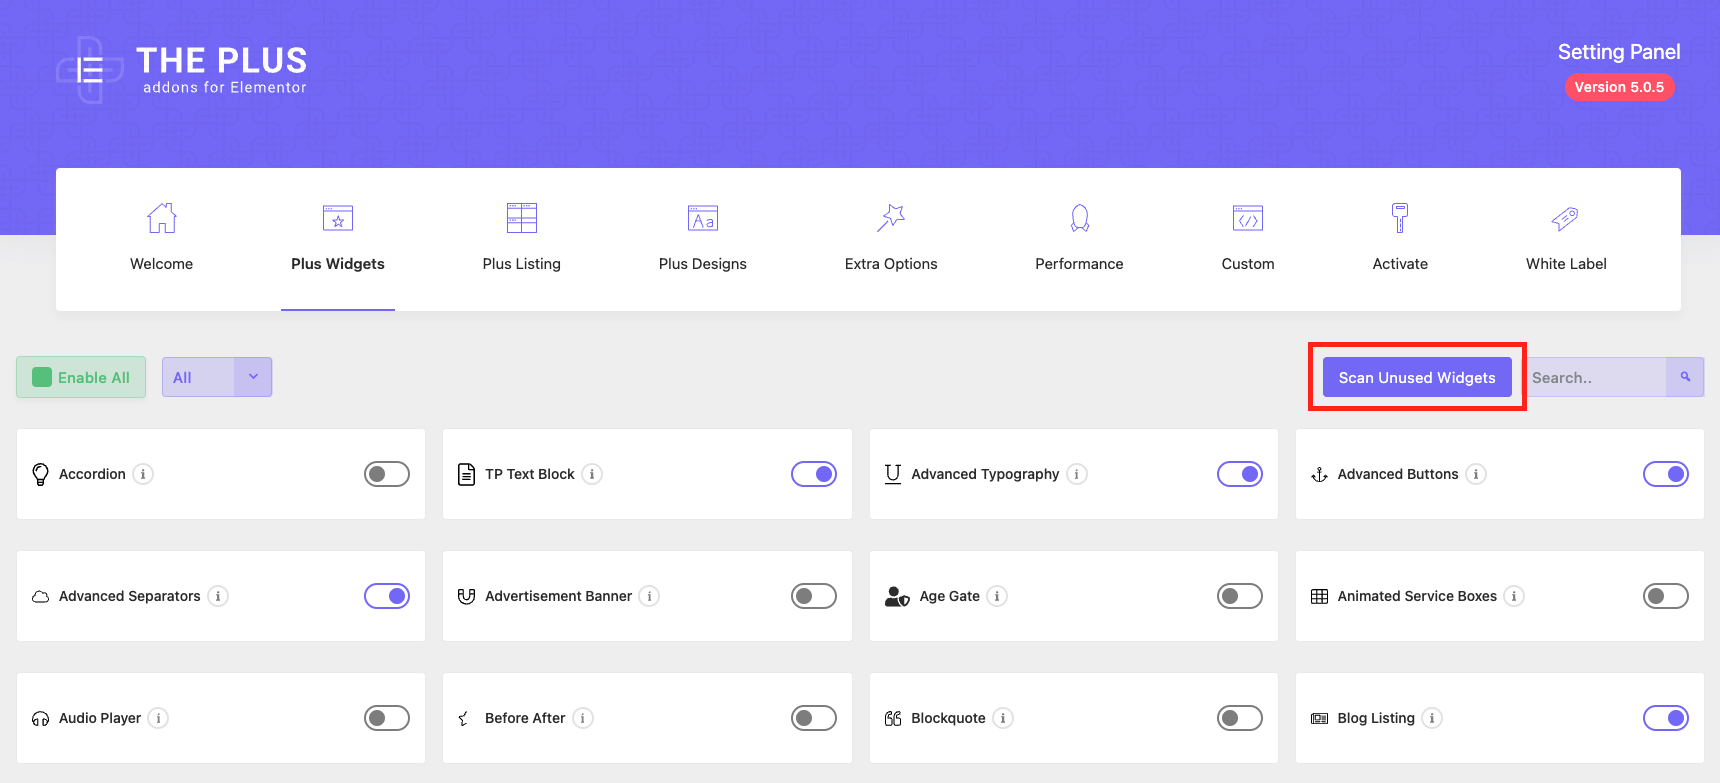Open info icon next to Age Gate
1720x783 pixels.
pyautogui.click(x=997, y=596)
